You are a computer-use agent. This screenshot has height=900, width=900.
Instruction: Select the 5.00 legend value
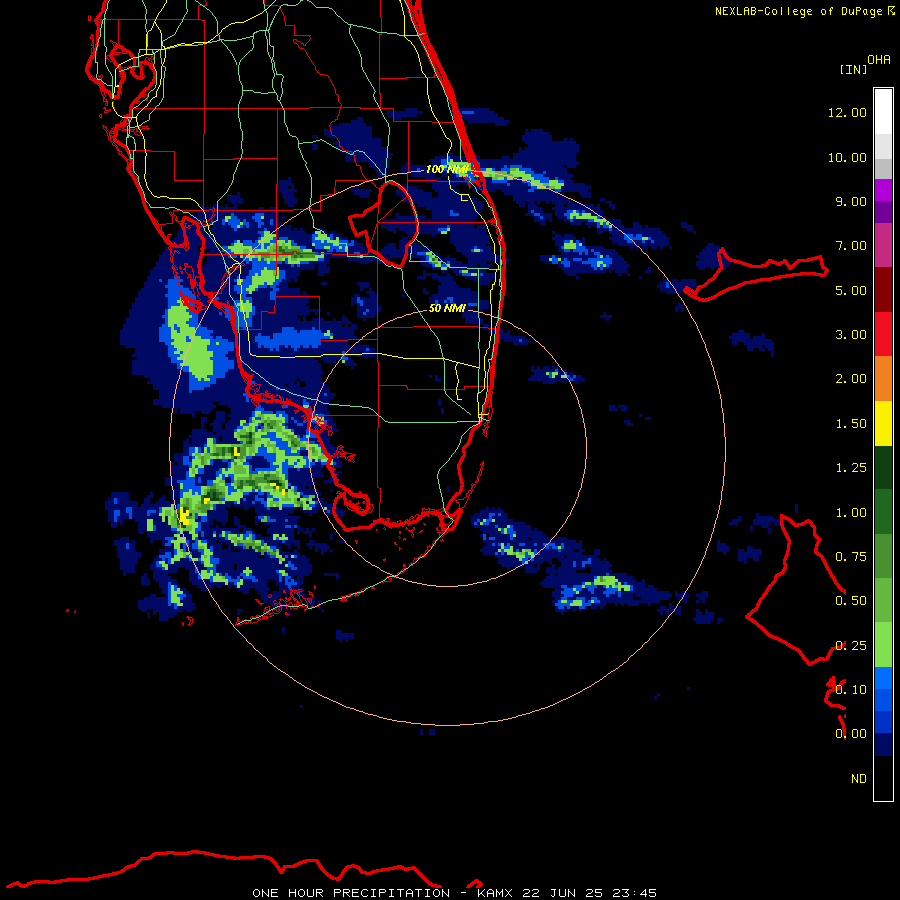[851, 290]
